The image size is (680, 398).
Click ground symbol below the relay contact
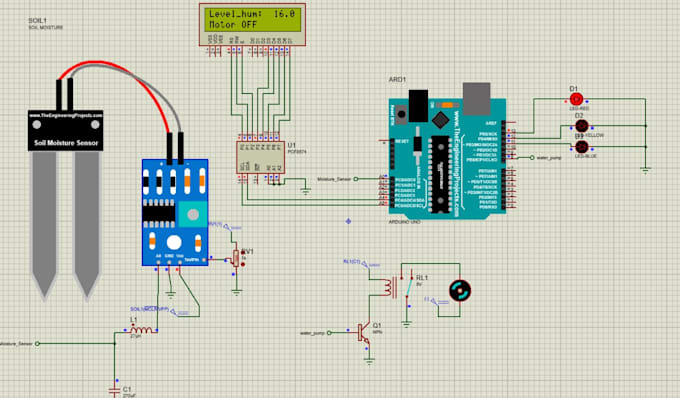(x=406, y=323)
